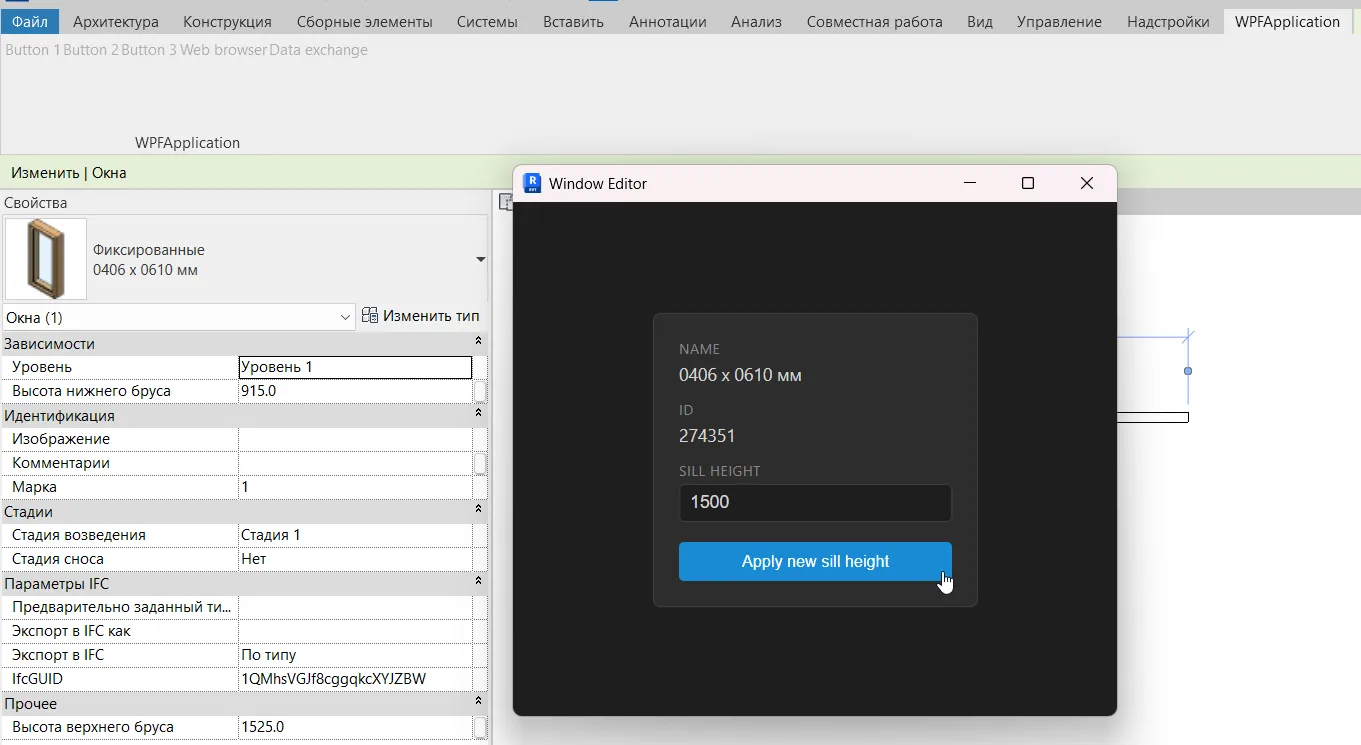The height and width of the screenshot is (745, 1361).
Task: Switch to the Вид tab
Action: pyautogui.click(x=980, y=21)
